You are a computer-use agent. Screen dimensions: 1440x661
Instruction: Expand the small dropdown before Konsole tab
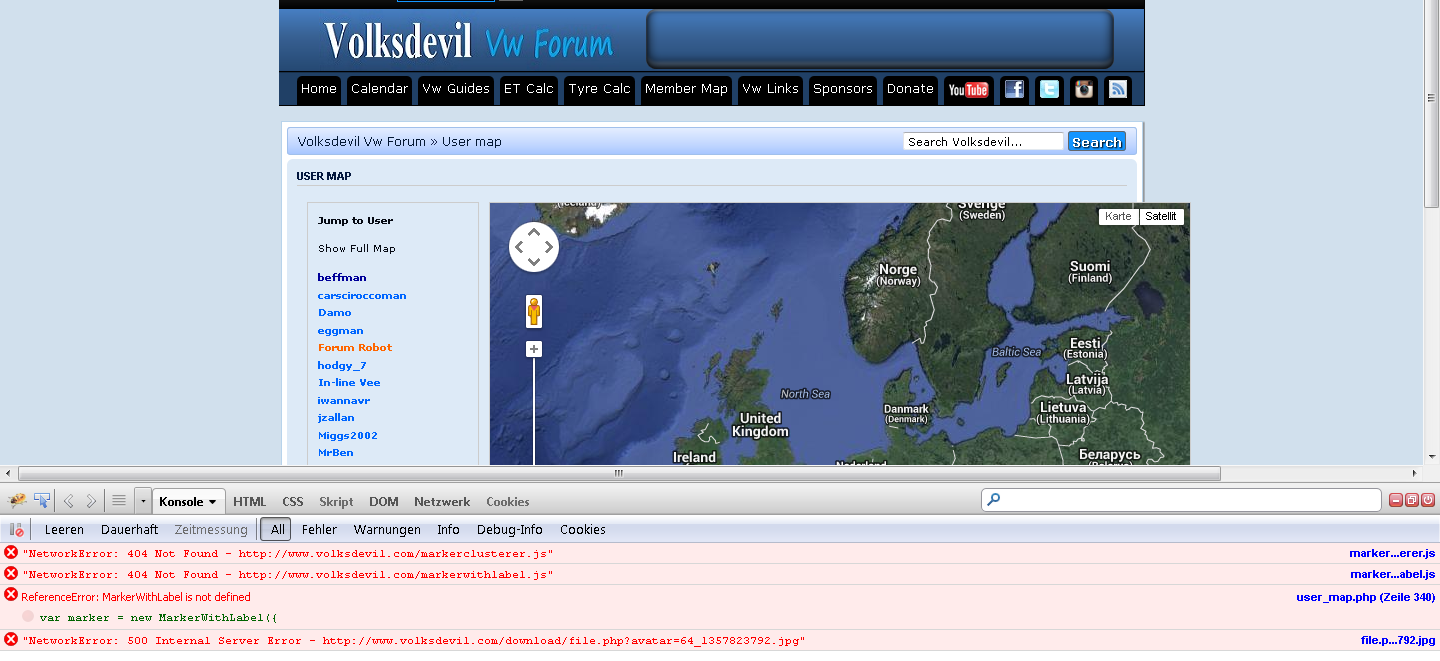[x=143, y=501]
